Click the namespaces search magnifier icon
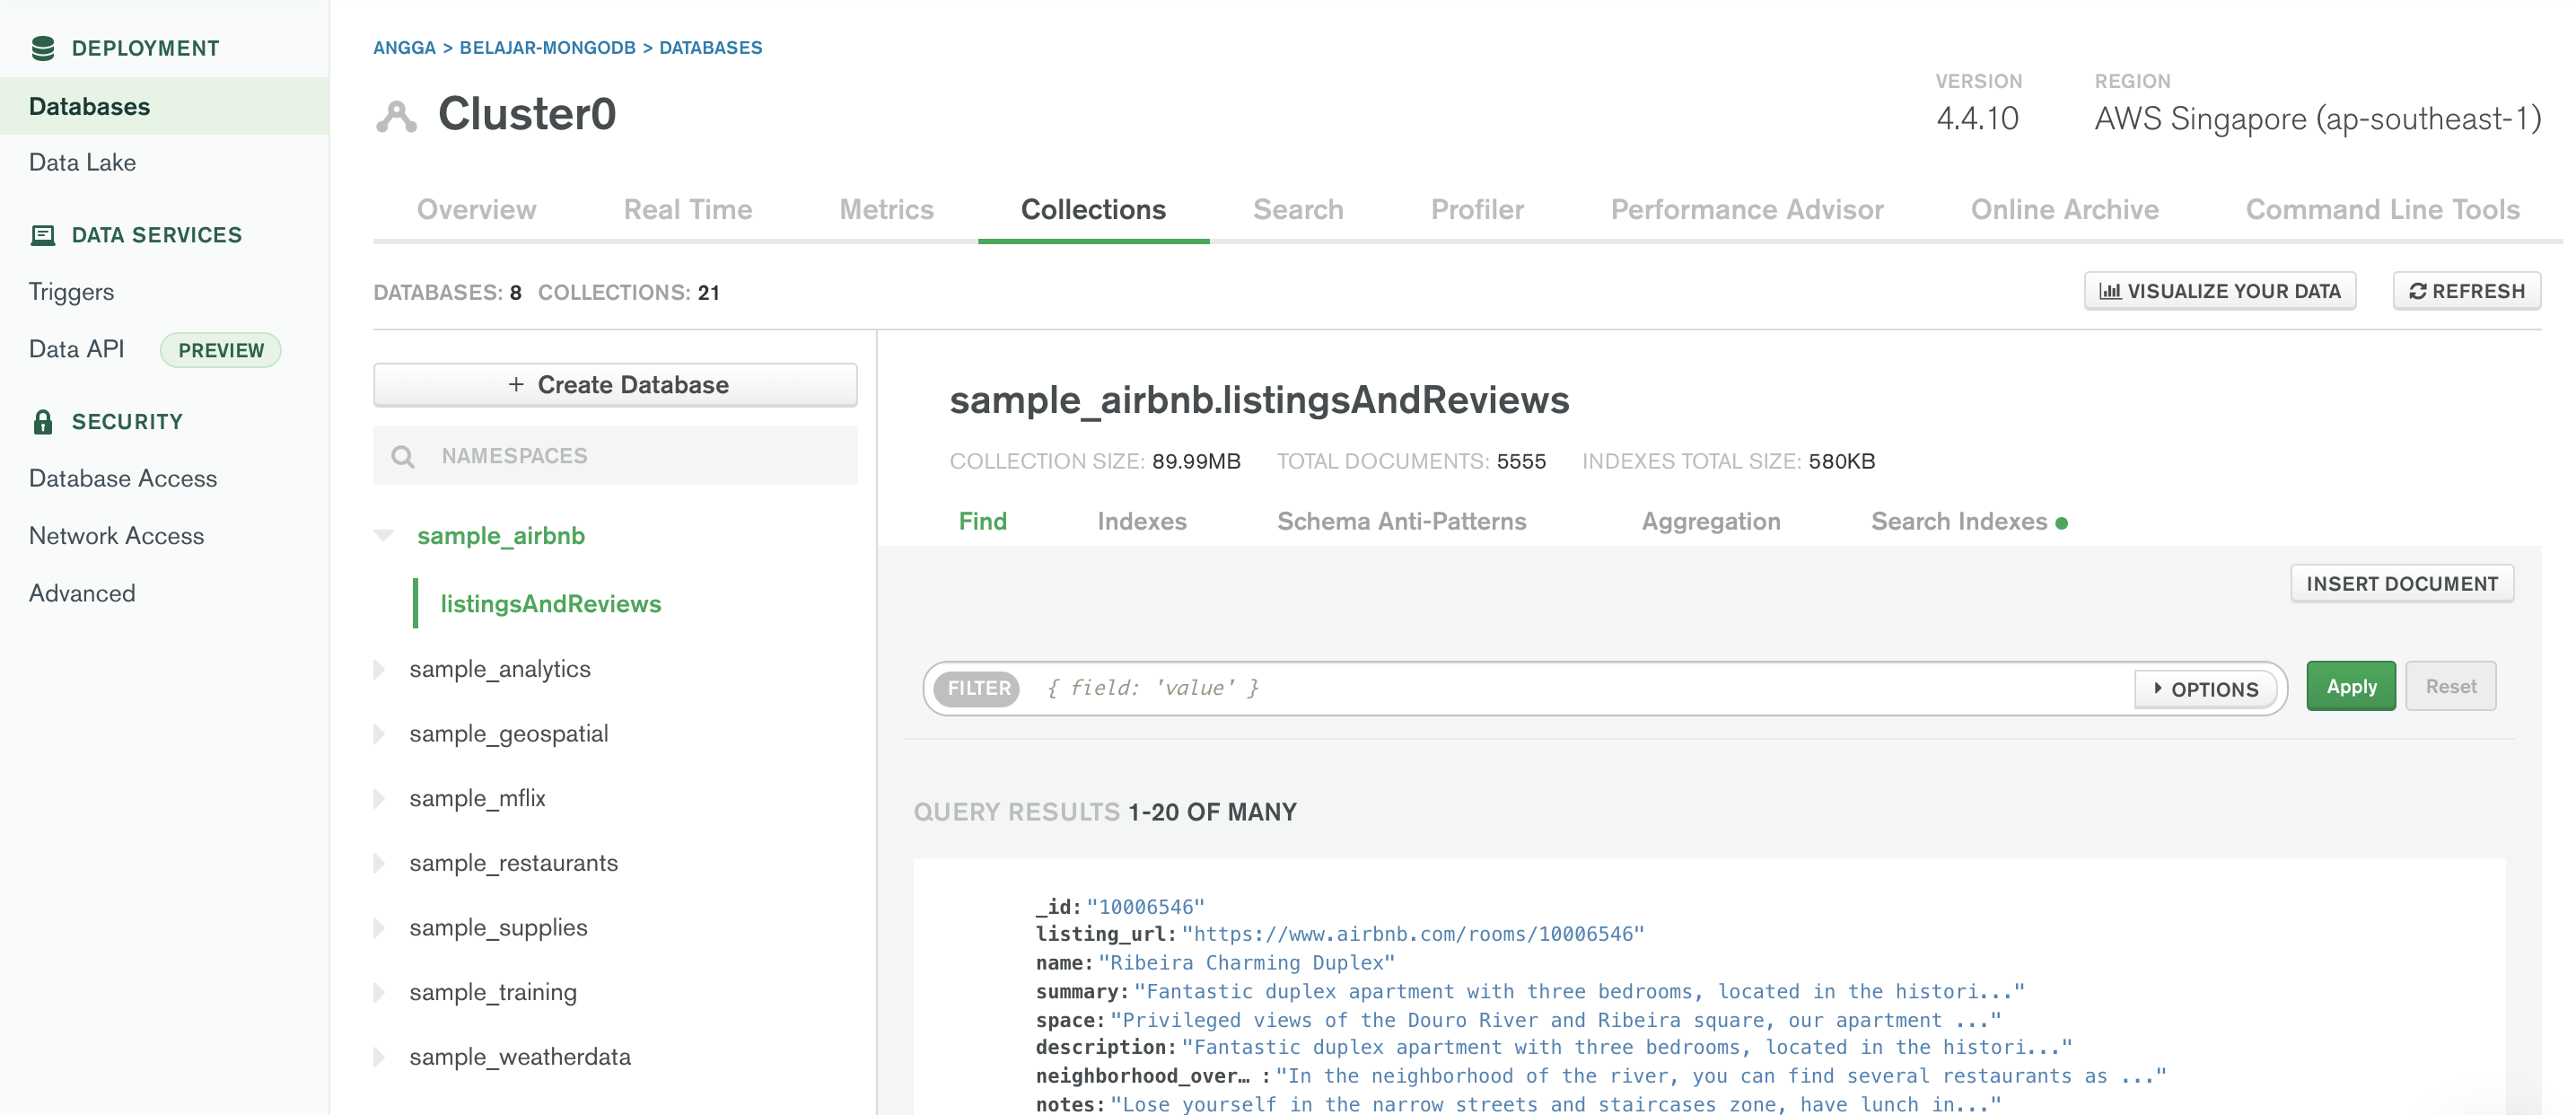The height and width of the screenshot is (1115, 2576). point(403,457)
